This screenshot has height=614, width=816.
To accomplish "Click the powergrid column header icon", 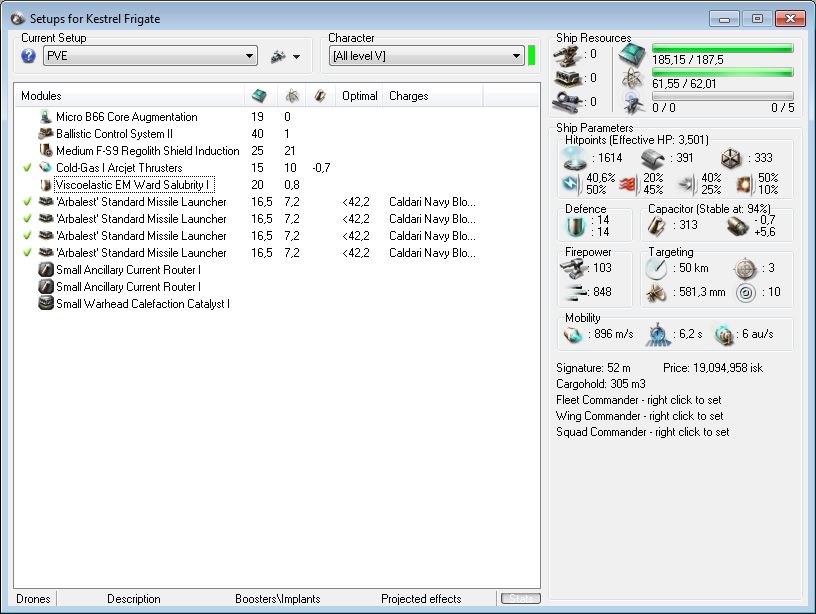I will [x=292, y=96].
